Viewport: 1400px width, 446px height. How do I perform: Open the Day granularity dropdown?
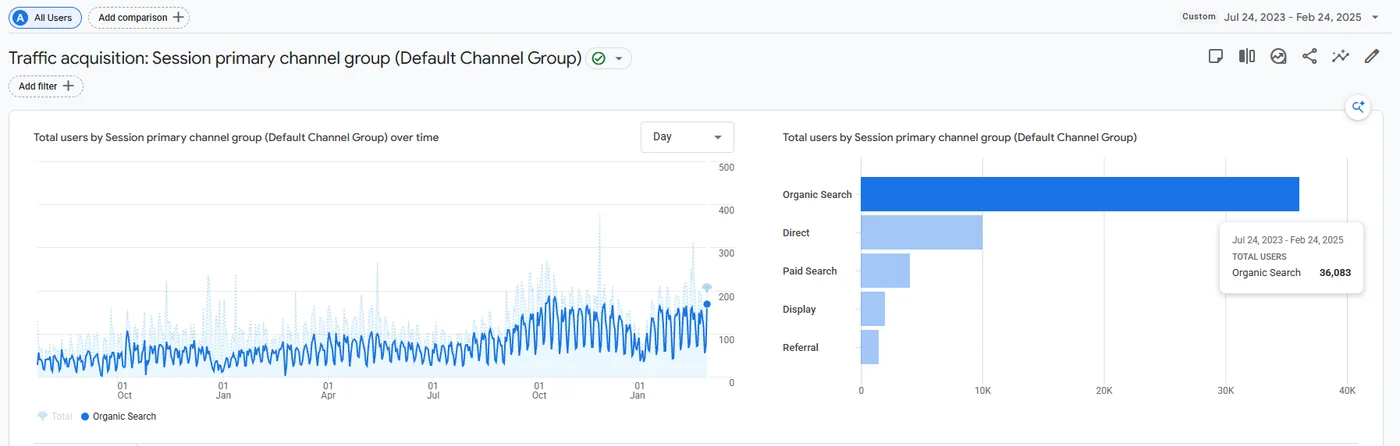click(687, 137)
